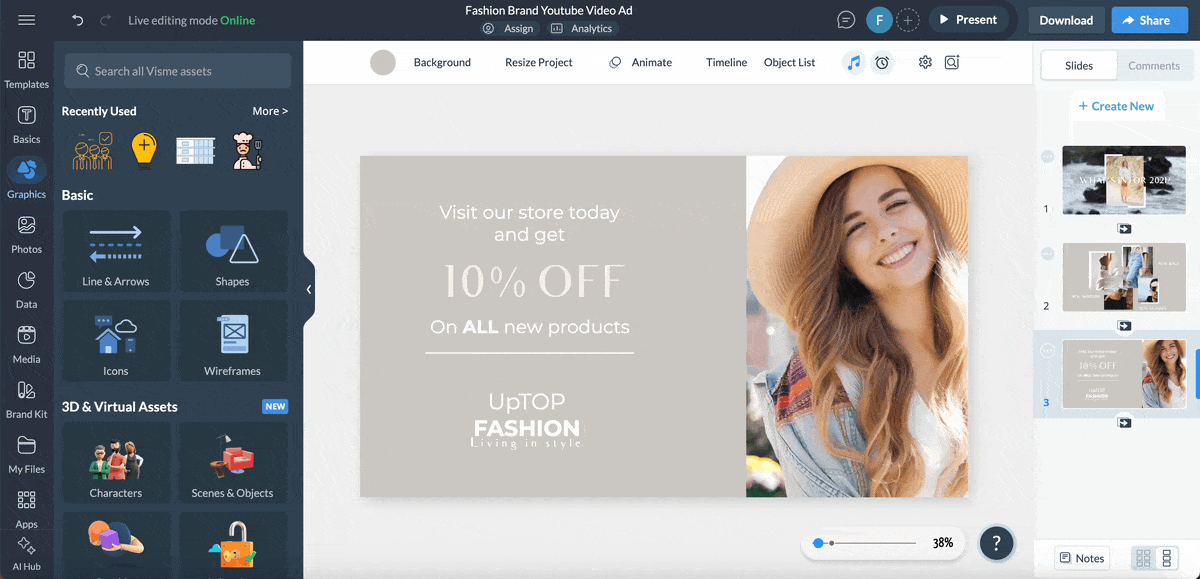Expand More recently used graphics

click(x=270, y=111)
